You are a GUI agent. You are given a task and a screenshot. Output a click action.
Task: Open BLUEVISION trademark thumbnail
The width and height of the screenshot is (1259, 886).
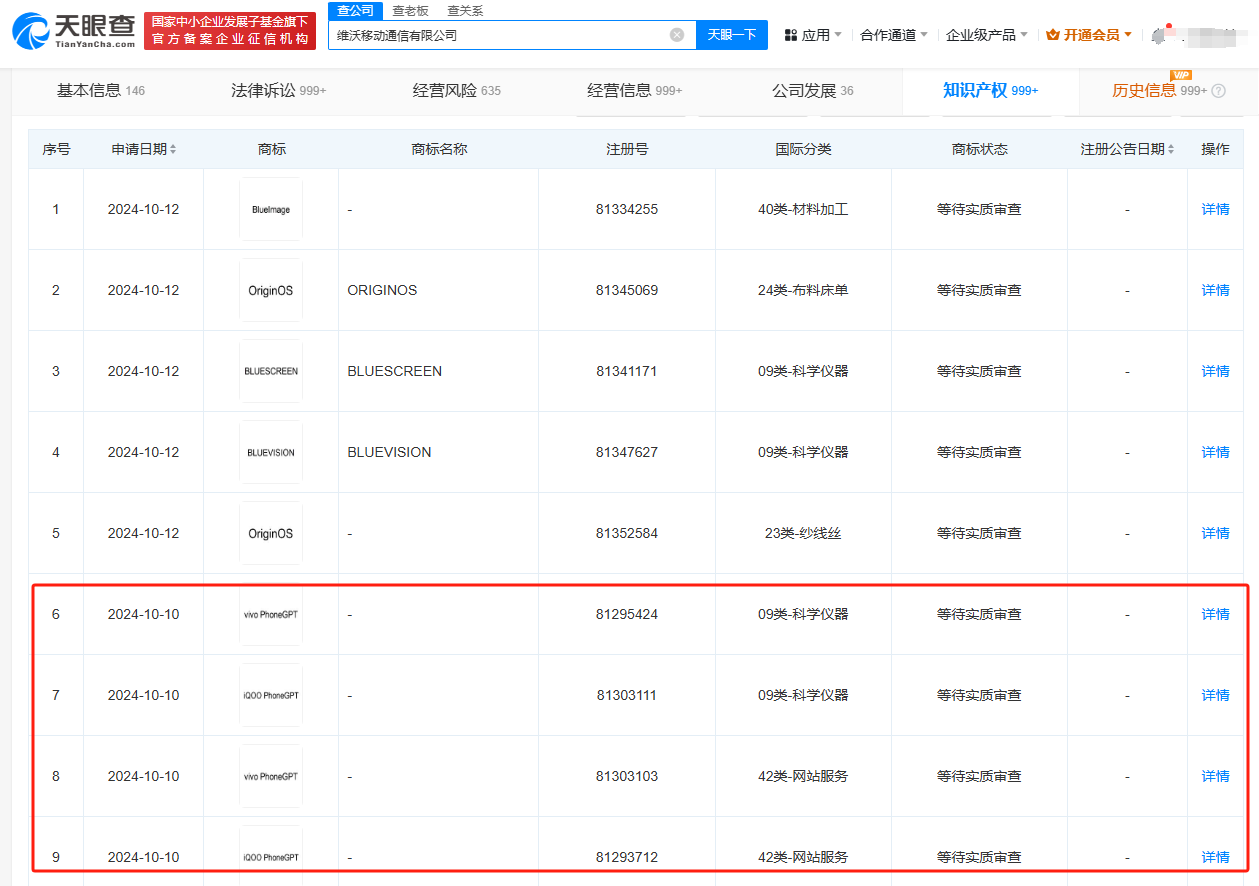click(x=271, y=452)
